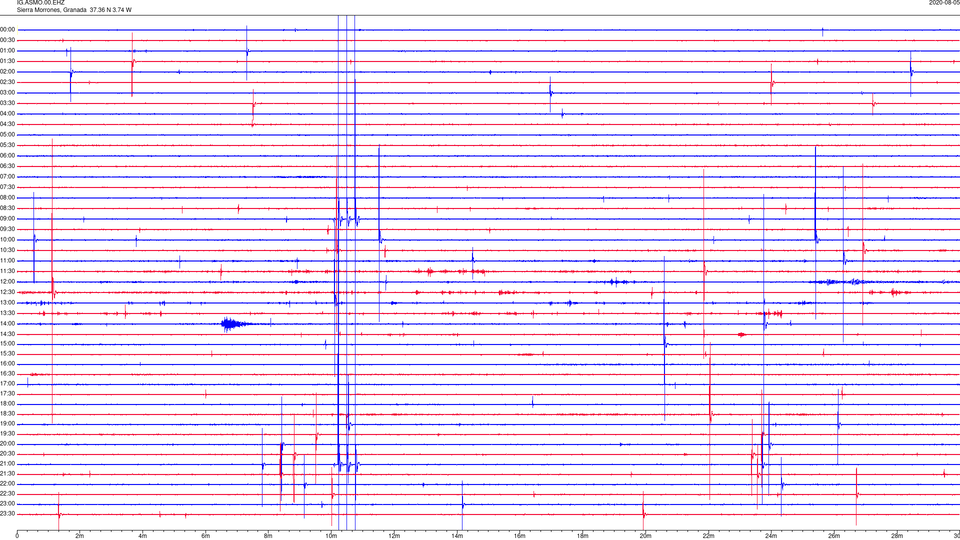
Task: Select the 04:30 time label
Action: (8, 124)
